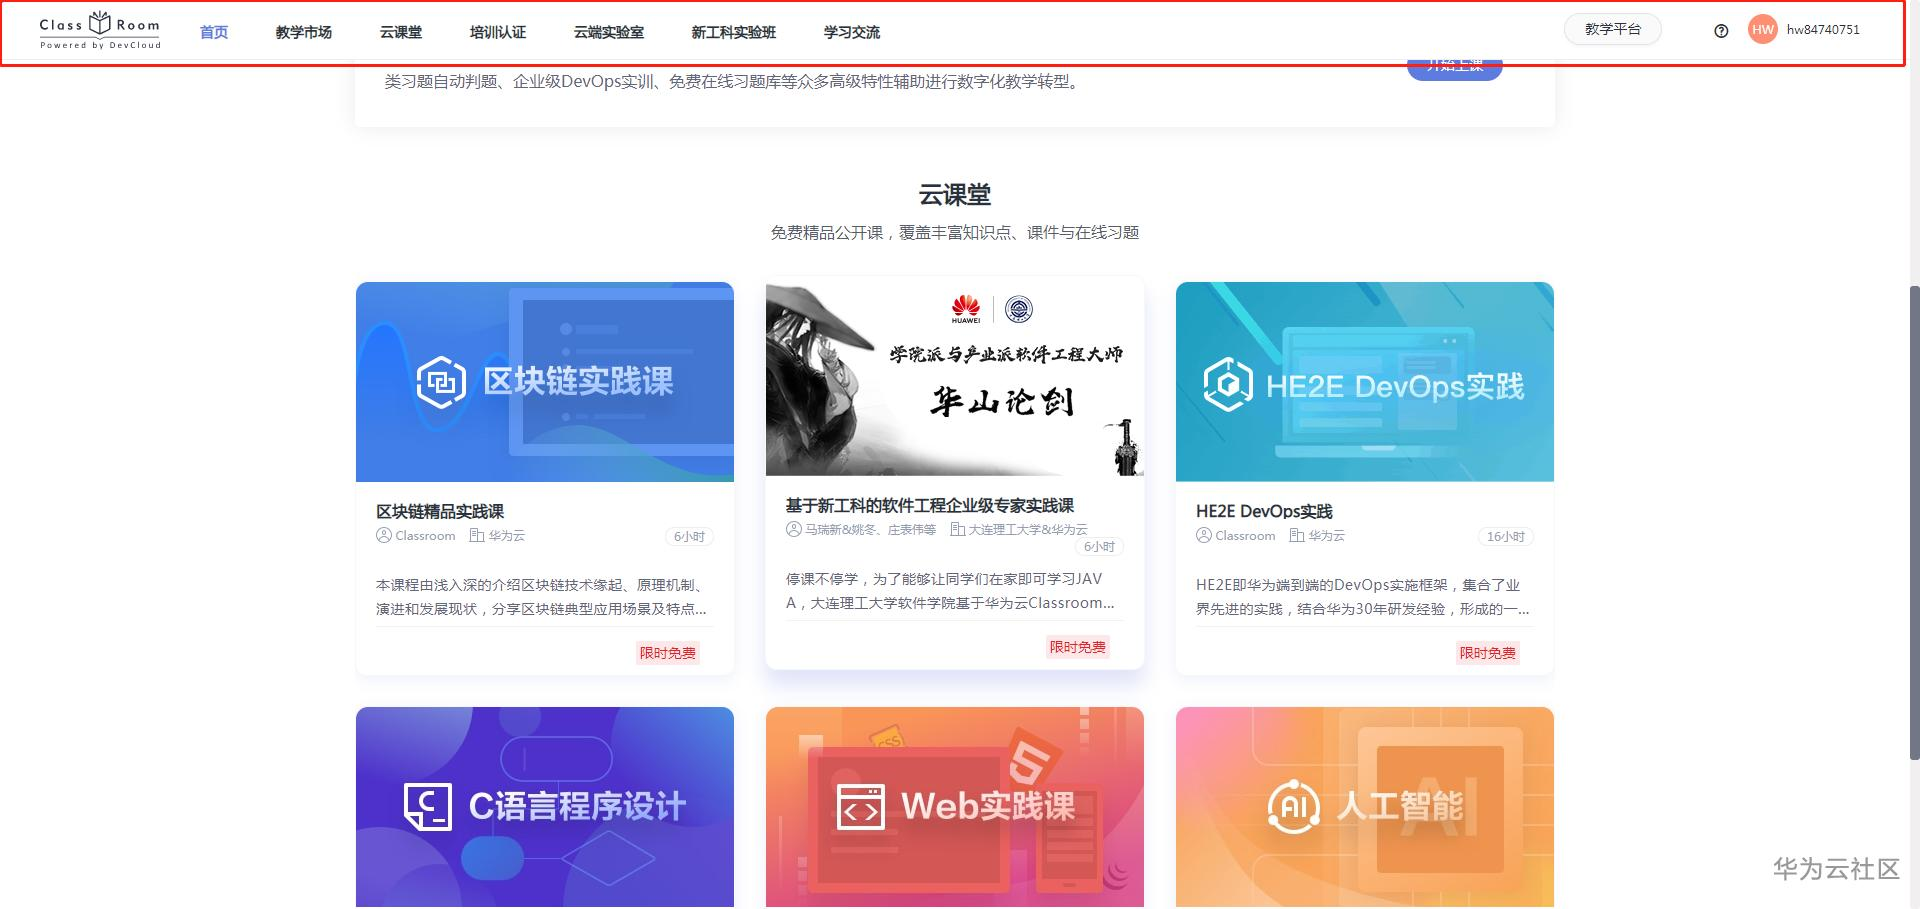Click the AI circle icon on 人工智能 banner

pyautogui.click(x=1294, y=806)
